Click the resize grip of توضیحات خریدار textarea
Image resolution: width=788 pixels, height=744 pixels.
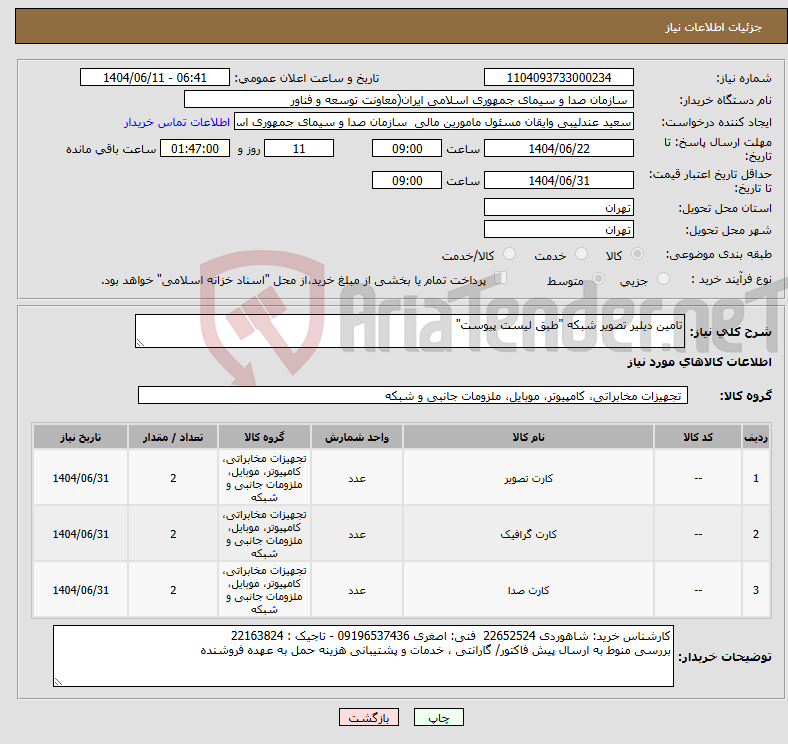click(x=58, y=682)
